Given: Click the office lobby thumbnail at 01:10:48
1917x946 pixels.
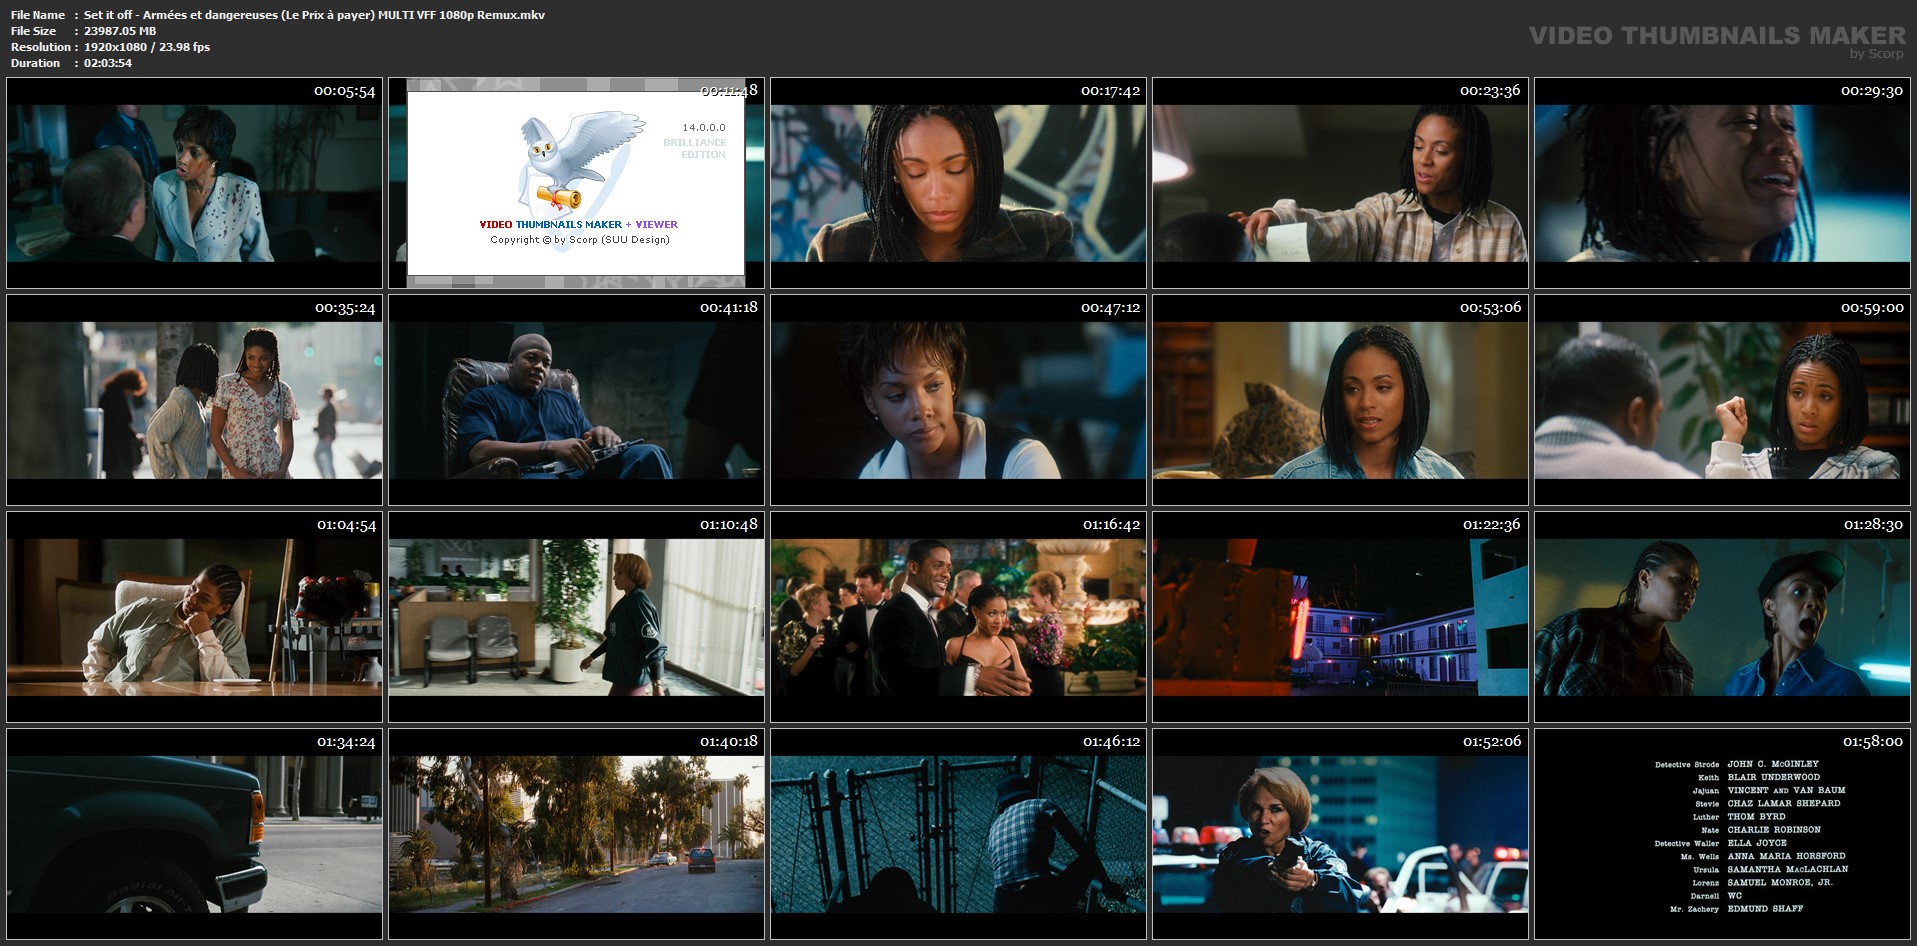Looking at the screenshot, I should (x=576, y=617).
